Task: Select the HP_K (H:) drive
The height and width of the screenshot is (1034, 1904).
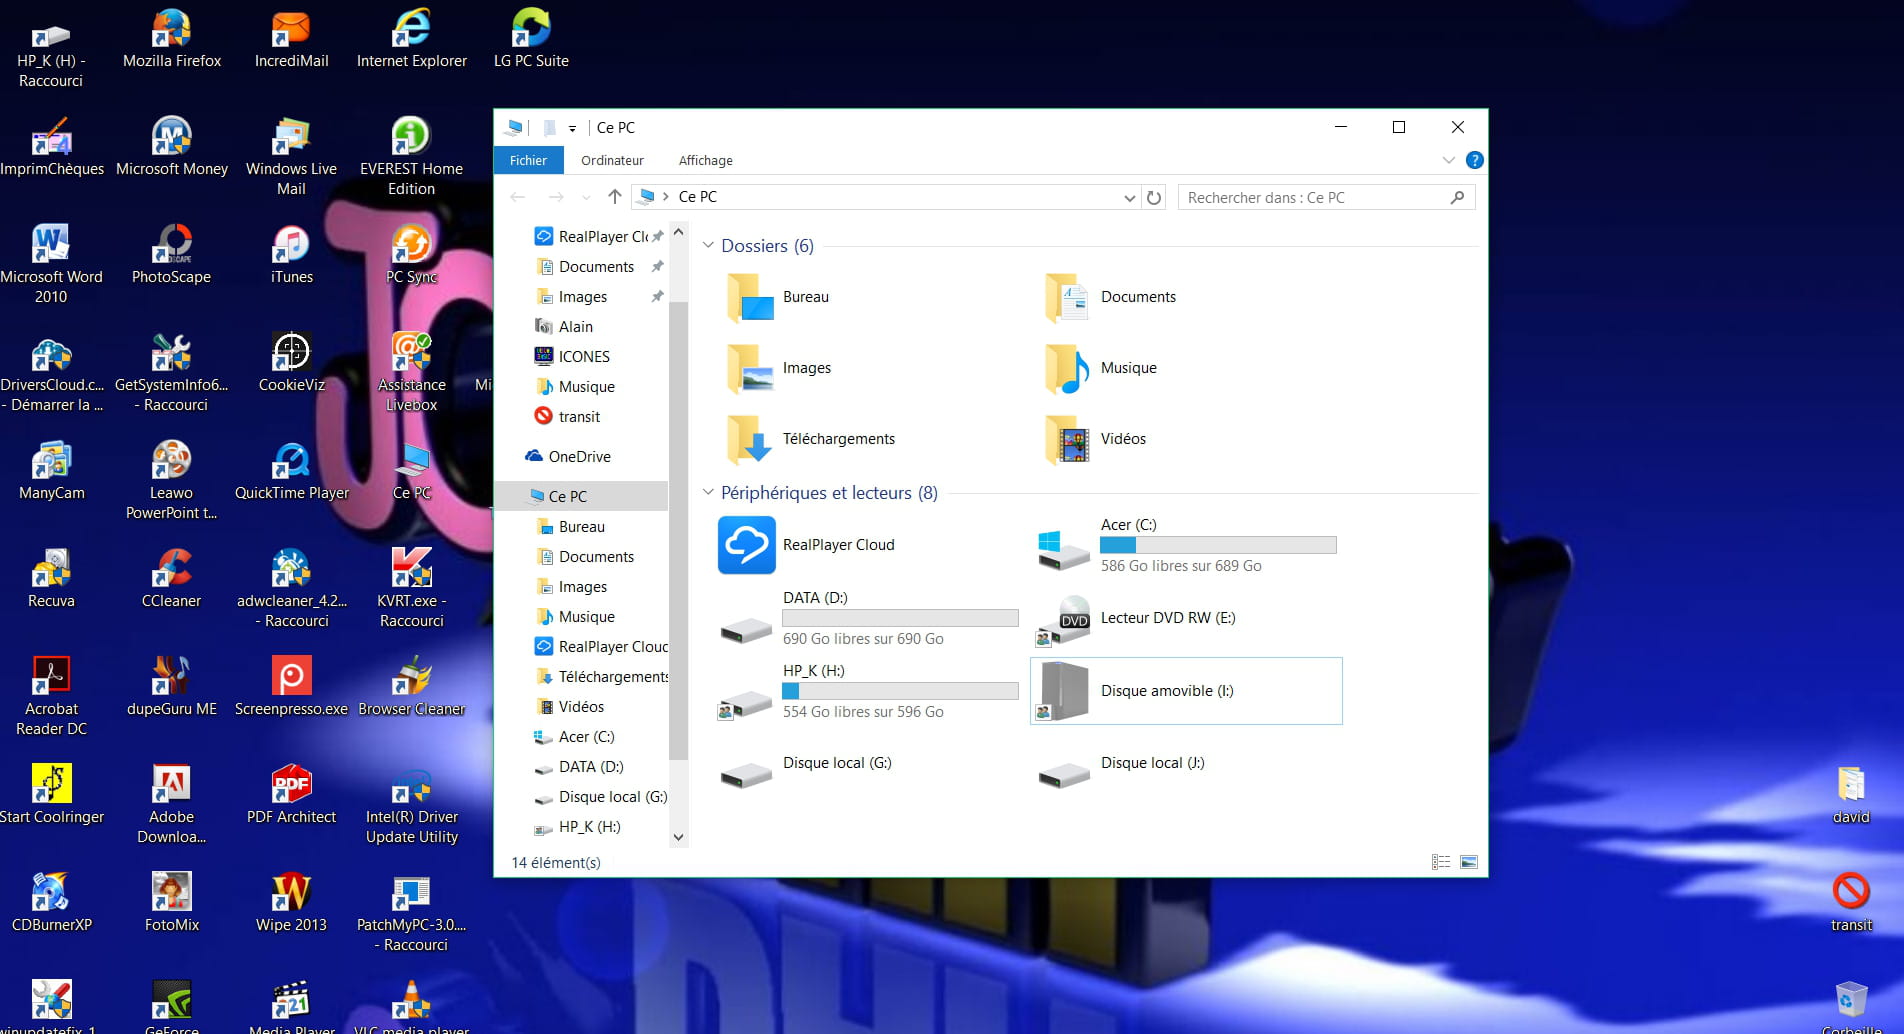Action: click(x=868, y=691)
